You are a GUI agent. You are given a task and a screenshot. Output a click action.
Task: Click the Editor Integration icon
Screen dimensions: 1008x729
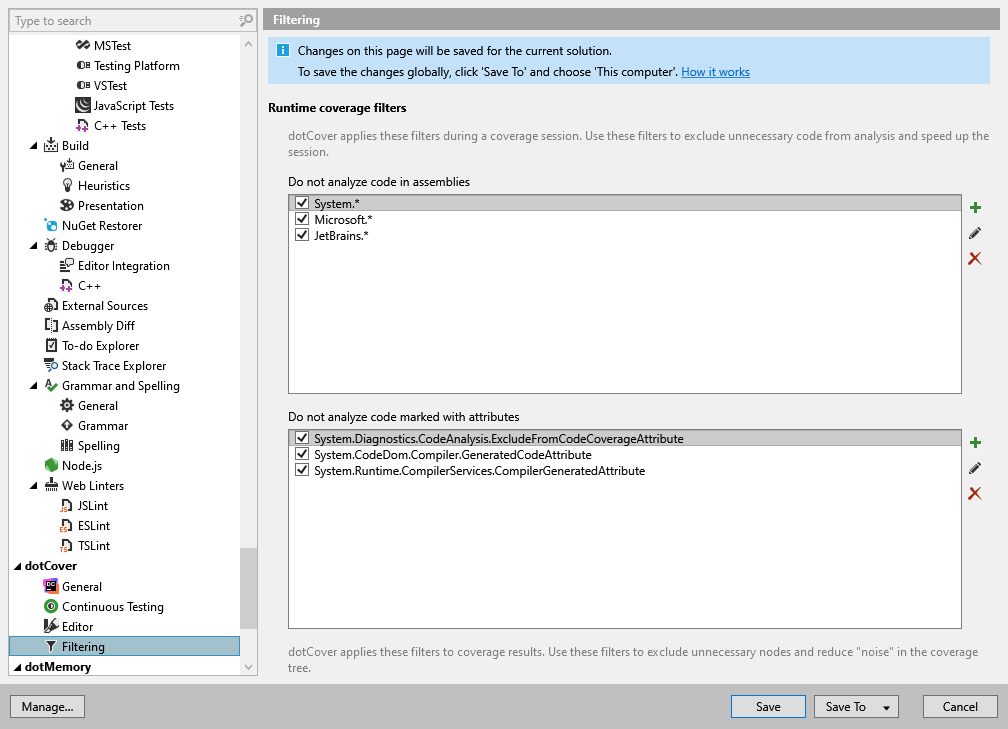coord(67,265)
